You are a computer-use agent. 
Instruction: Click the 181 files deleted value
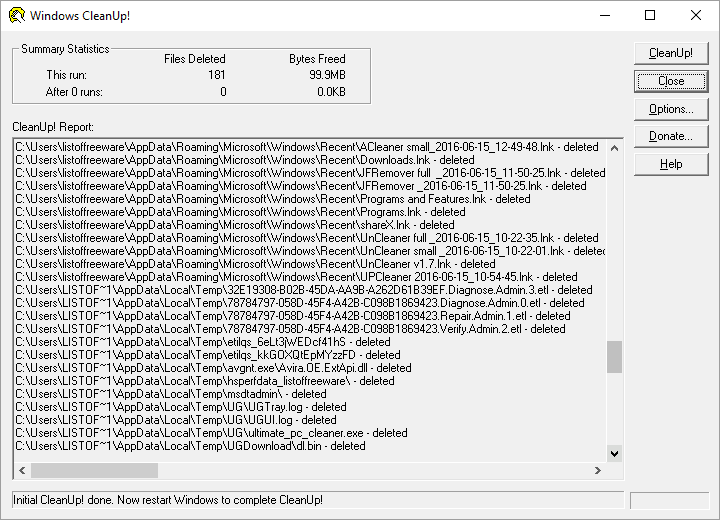(217, 75)
